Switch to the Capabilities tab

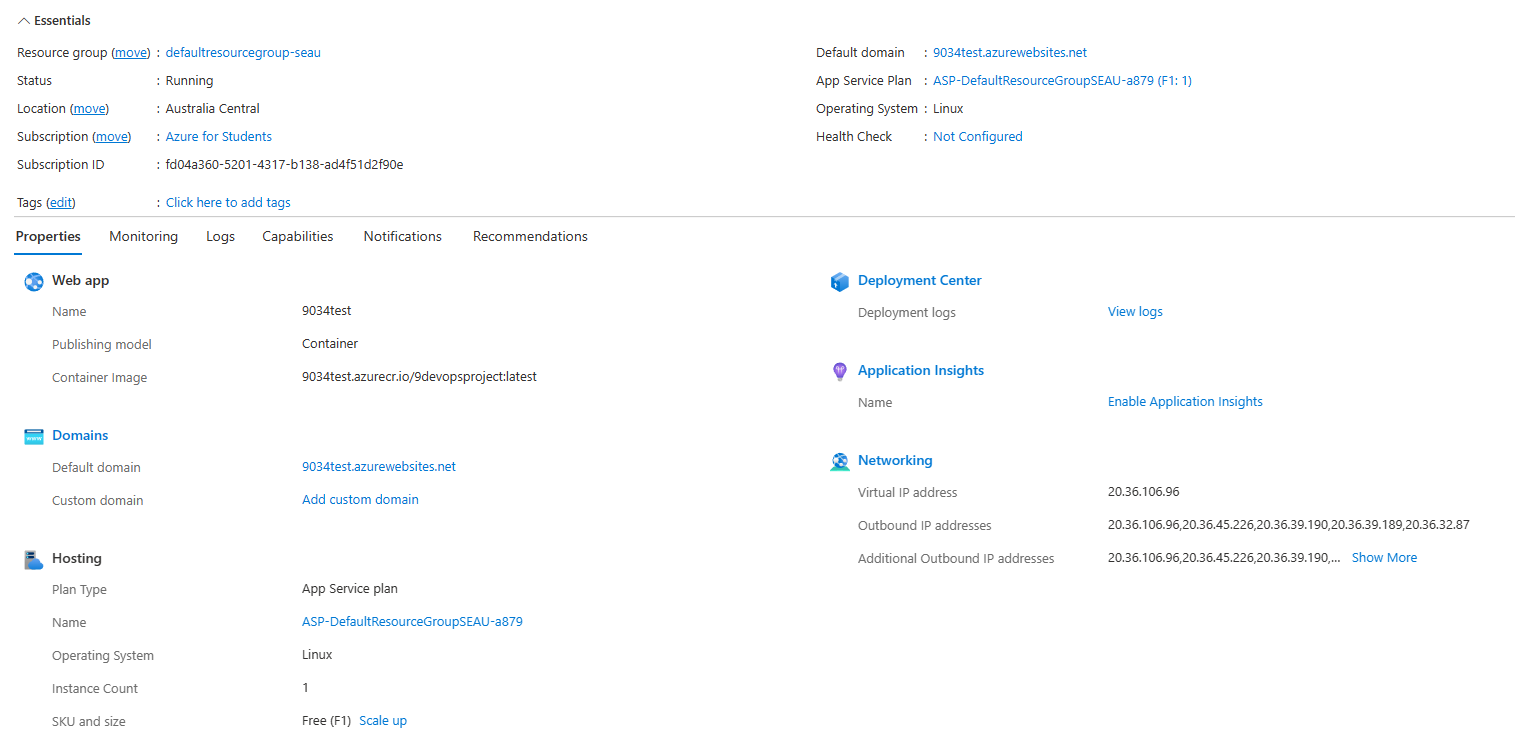(x=298, y=237)
